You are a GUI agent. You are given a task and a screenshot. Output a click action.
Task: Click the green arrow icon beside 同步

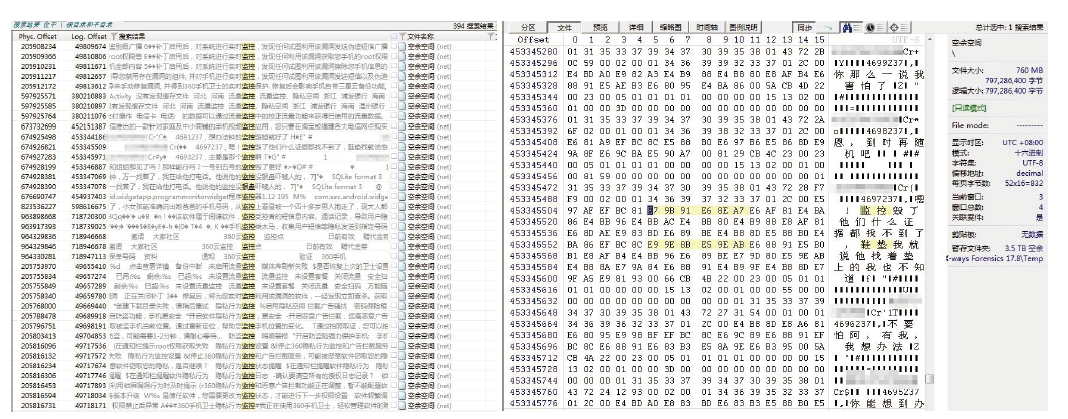828,27
